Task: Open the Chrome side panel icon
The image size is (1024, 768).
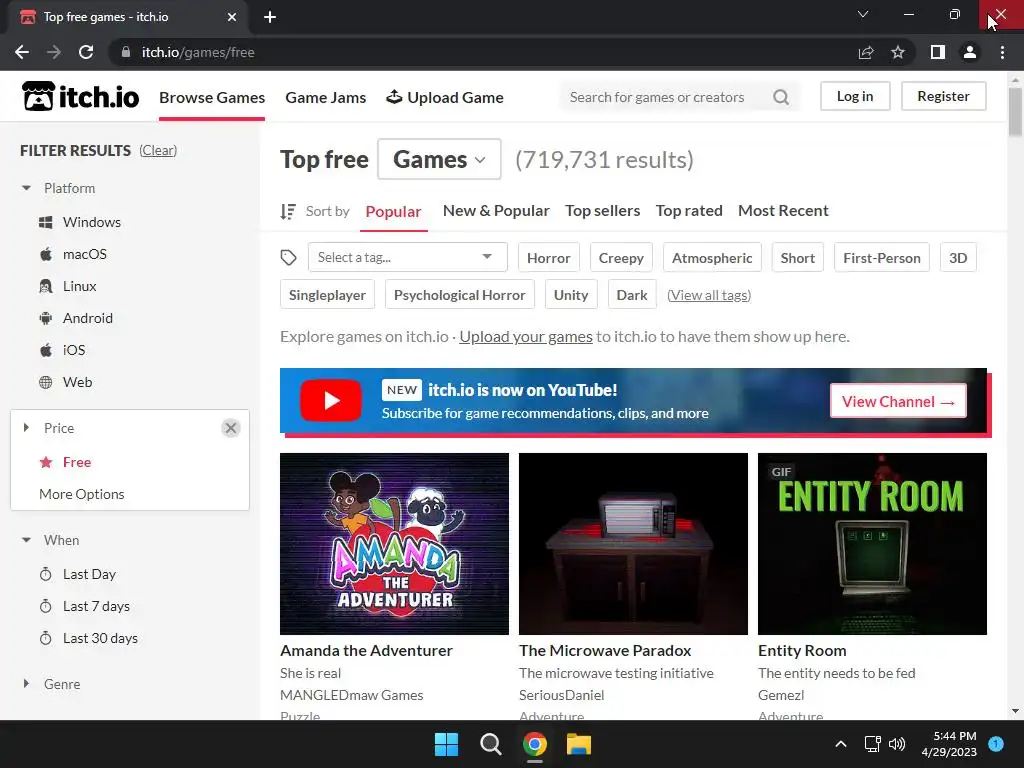Action: pyautogui.click(x=938, y=52)
